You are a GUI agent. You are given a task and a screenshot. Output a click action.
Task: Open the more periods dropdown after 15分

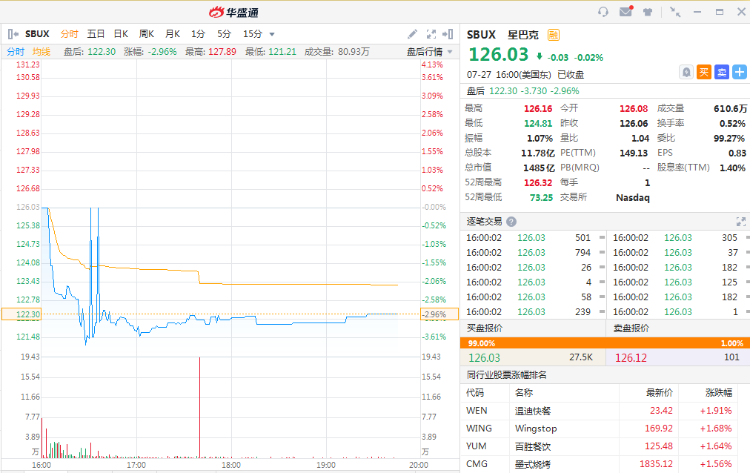click(272, 34)
